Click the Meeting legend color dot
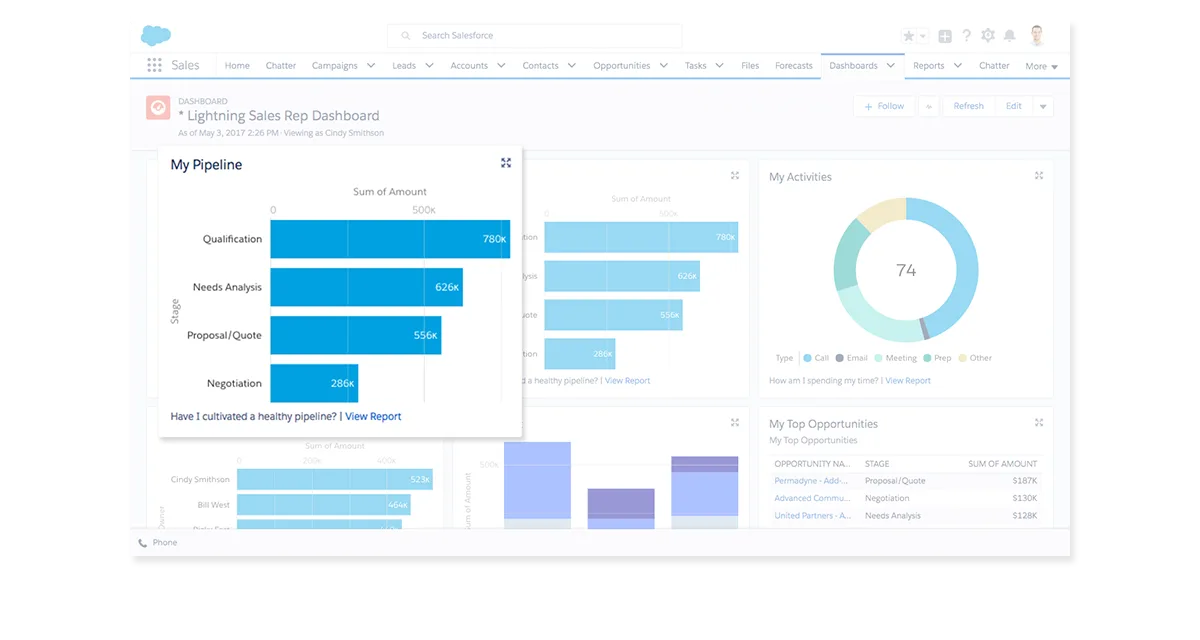Viewport: 1200px width, 640px height. [878, 358]
